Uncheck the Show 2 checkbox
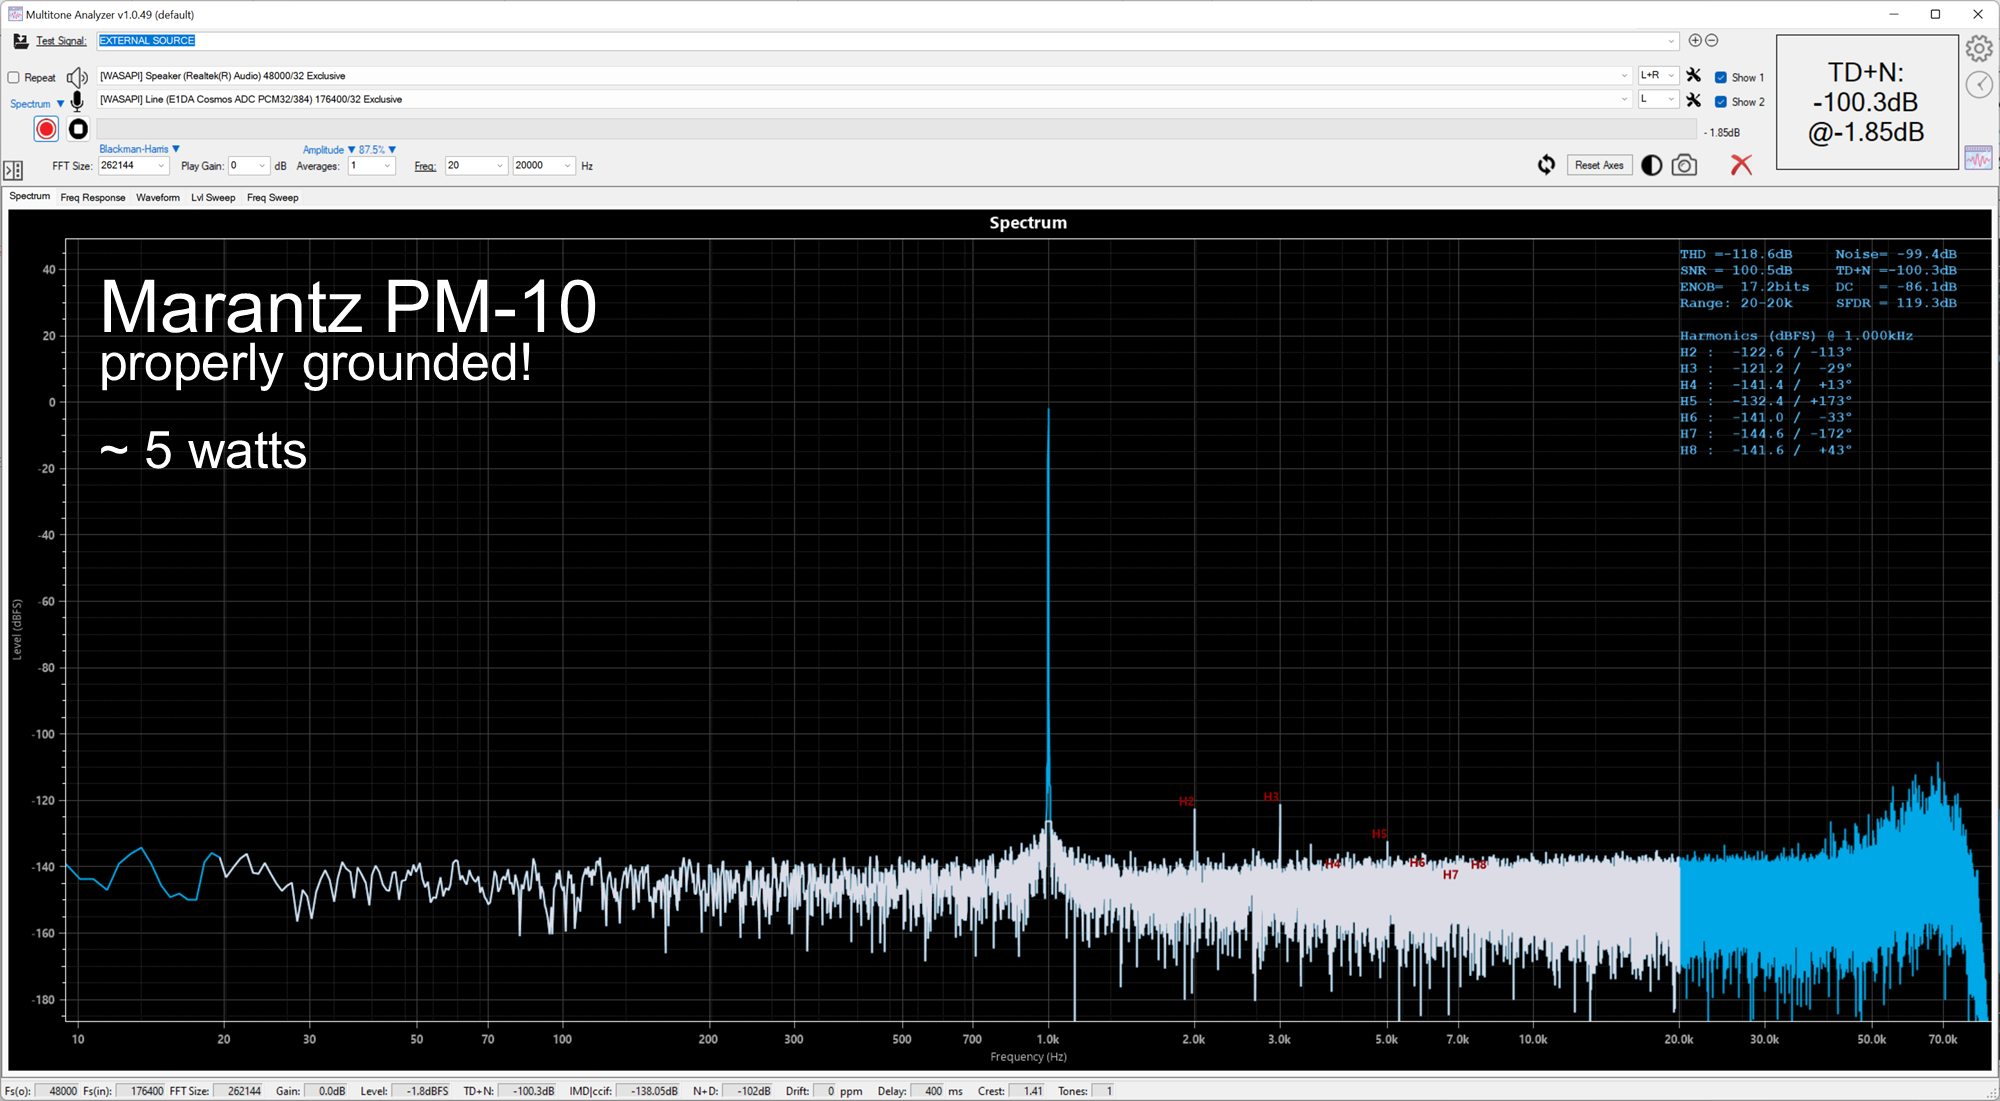This screenshot has width=2000, height=1101. (1721, 101)
